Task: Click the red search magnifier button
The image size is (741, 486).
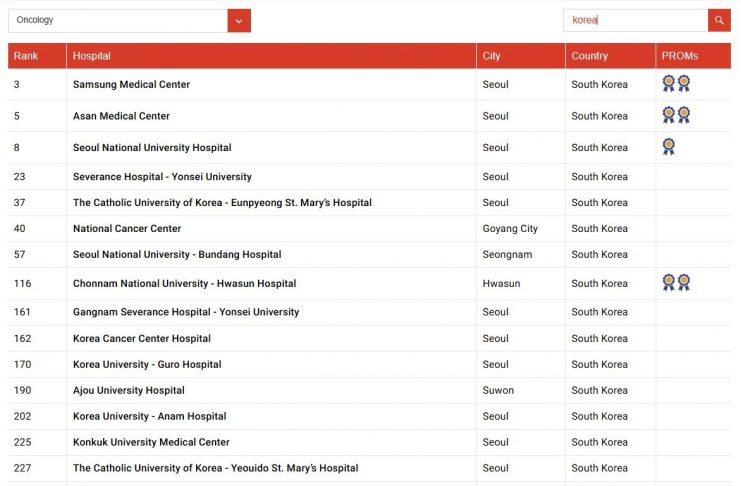Action: click(719, 20)
